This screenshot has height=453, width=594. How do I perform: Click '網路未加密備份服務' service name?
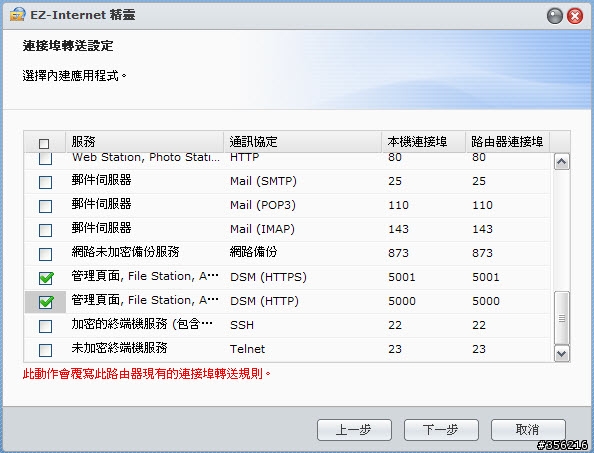pyautogui.click(x=125, y=252)
